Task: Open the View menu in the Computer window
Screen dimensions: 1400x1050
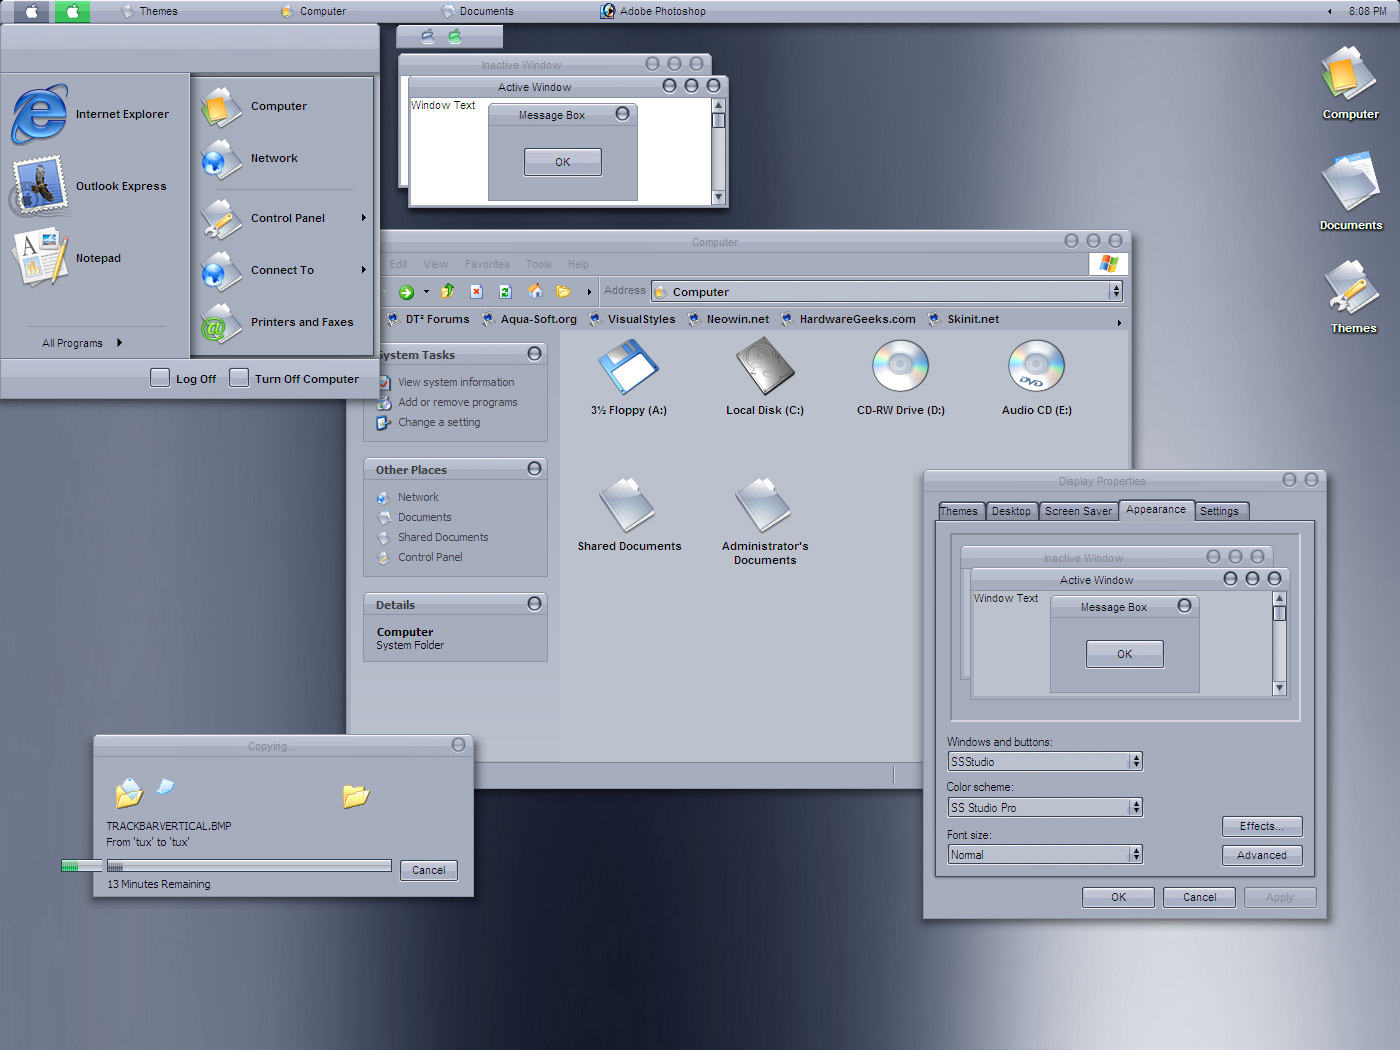Action: coord(435,264)
